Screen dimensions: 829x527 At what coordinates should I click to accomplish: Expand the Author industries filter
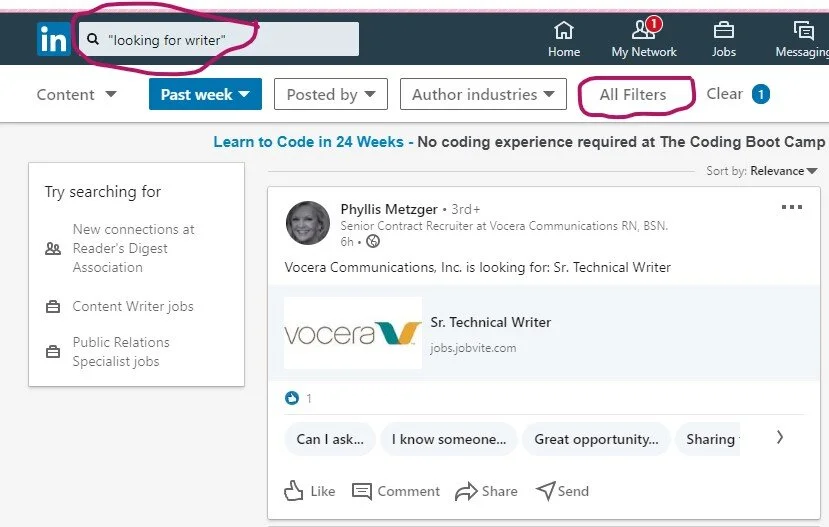click(x=483, y=94)
